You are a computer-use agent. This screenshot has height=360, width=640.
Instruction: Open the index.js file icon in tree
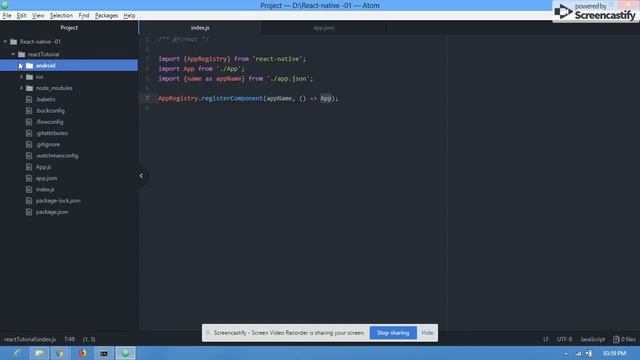pyautogui.click(x=29, y=189)
